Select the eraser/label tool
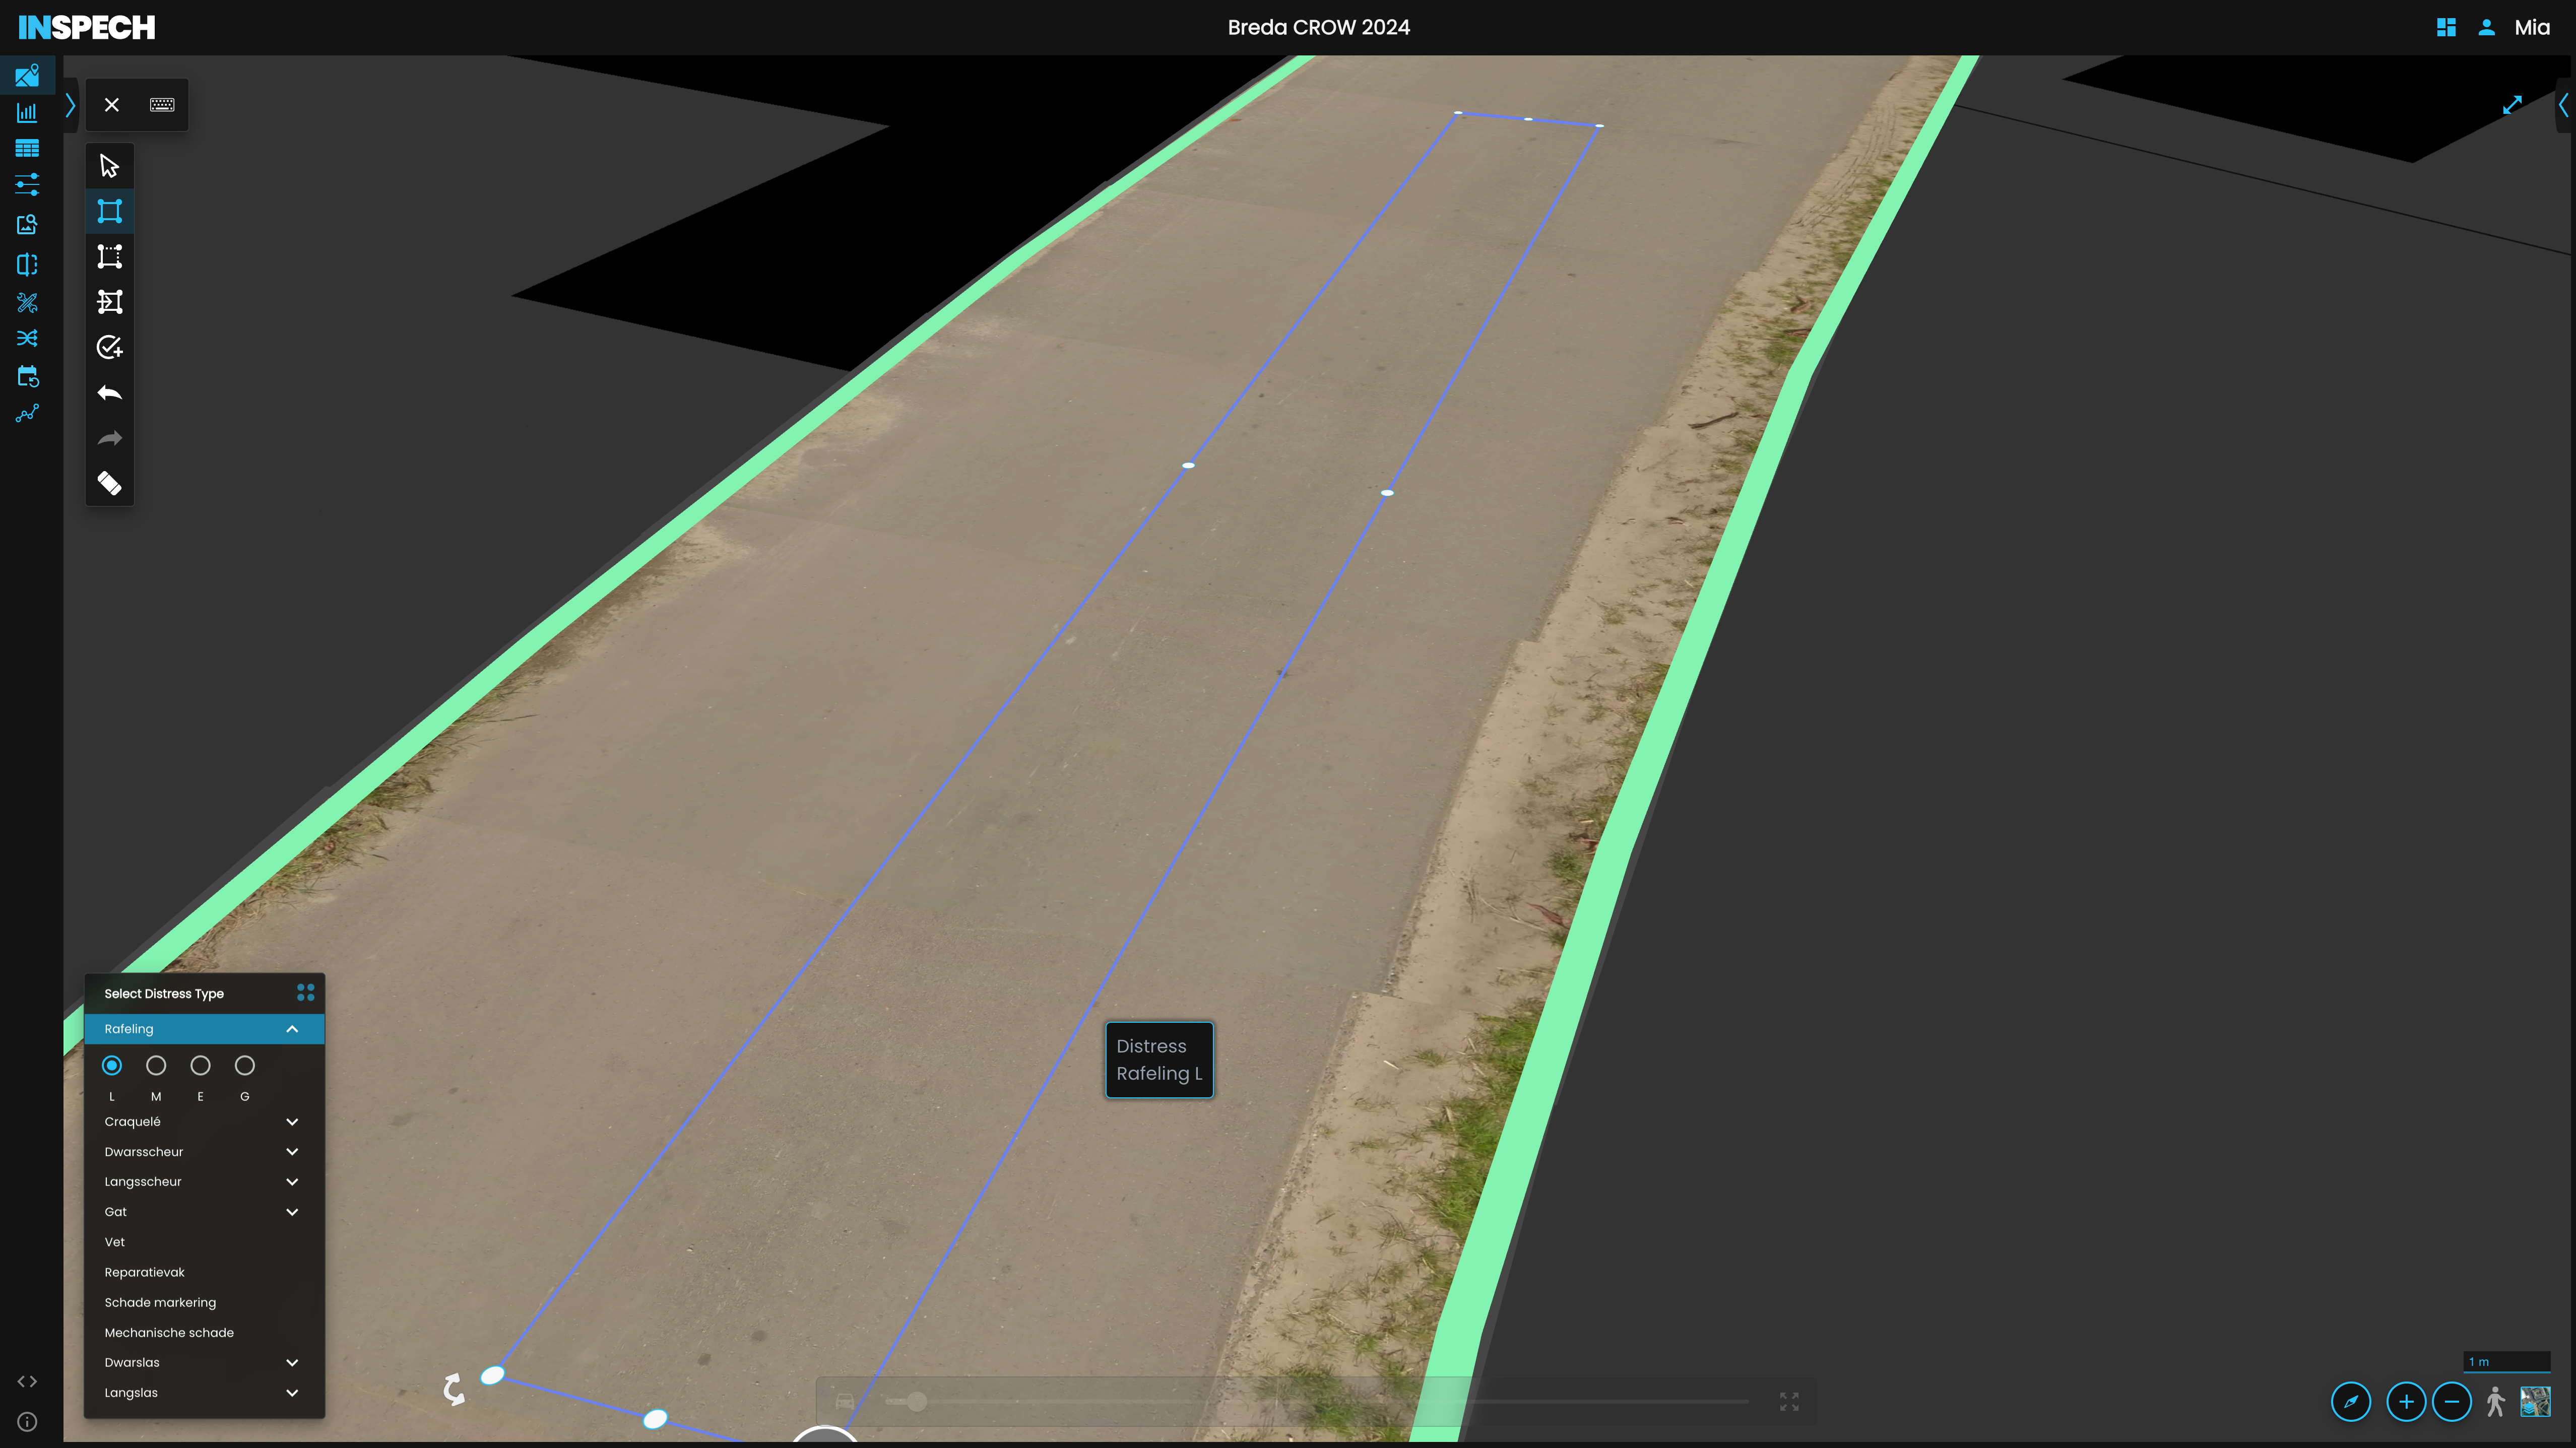The width and height of the screenshot is (2576, 1448). point(110,483)
